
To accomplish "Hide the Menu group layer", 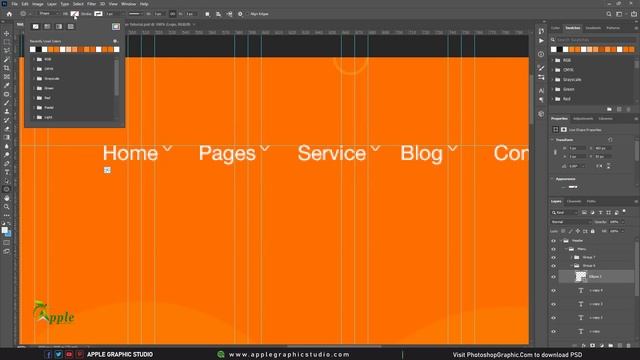I will coord(554,249).
